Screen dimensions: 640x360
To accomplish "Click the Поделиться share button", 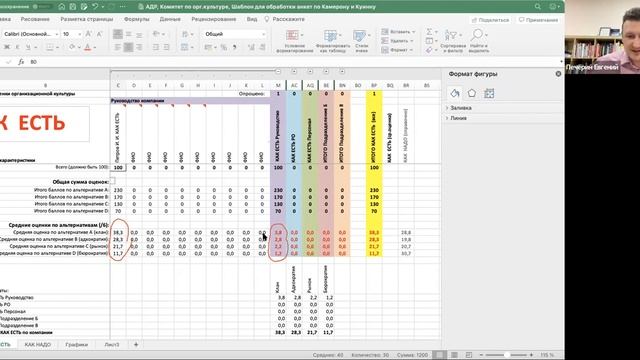I will click(491, 20).
